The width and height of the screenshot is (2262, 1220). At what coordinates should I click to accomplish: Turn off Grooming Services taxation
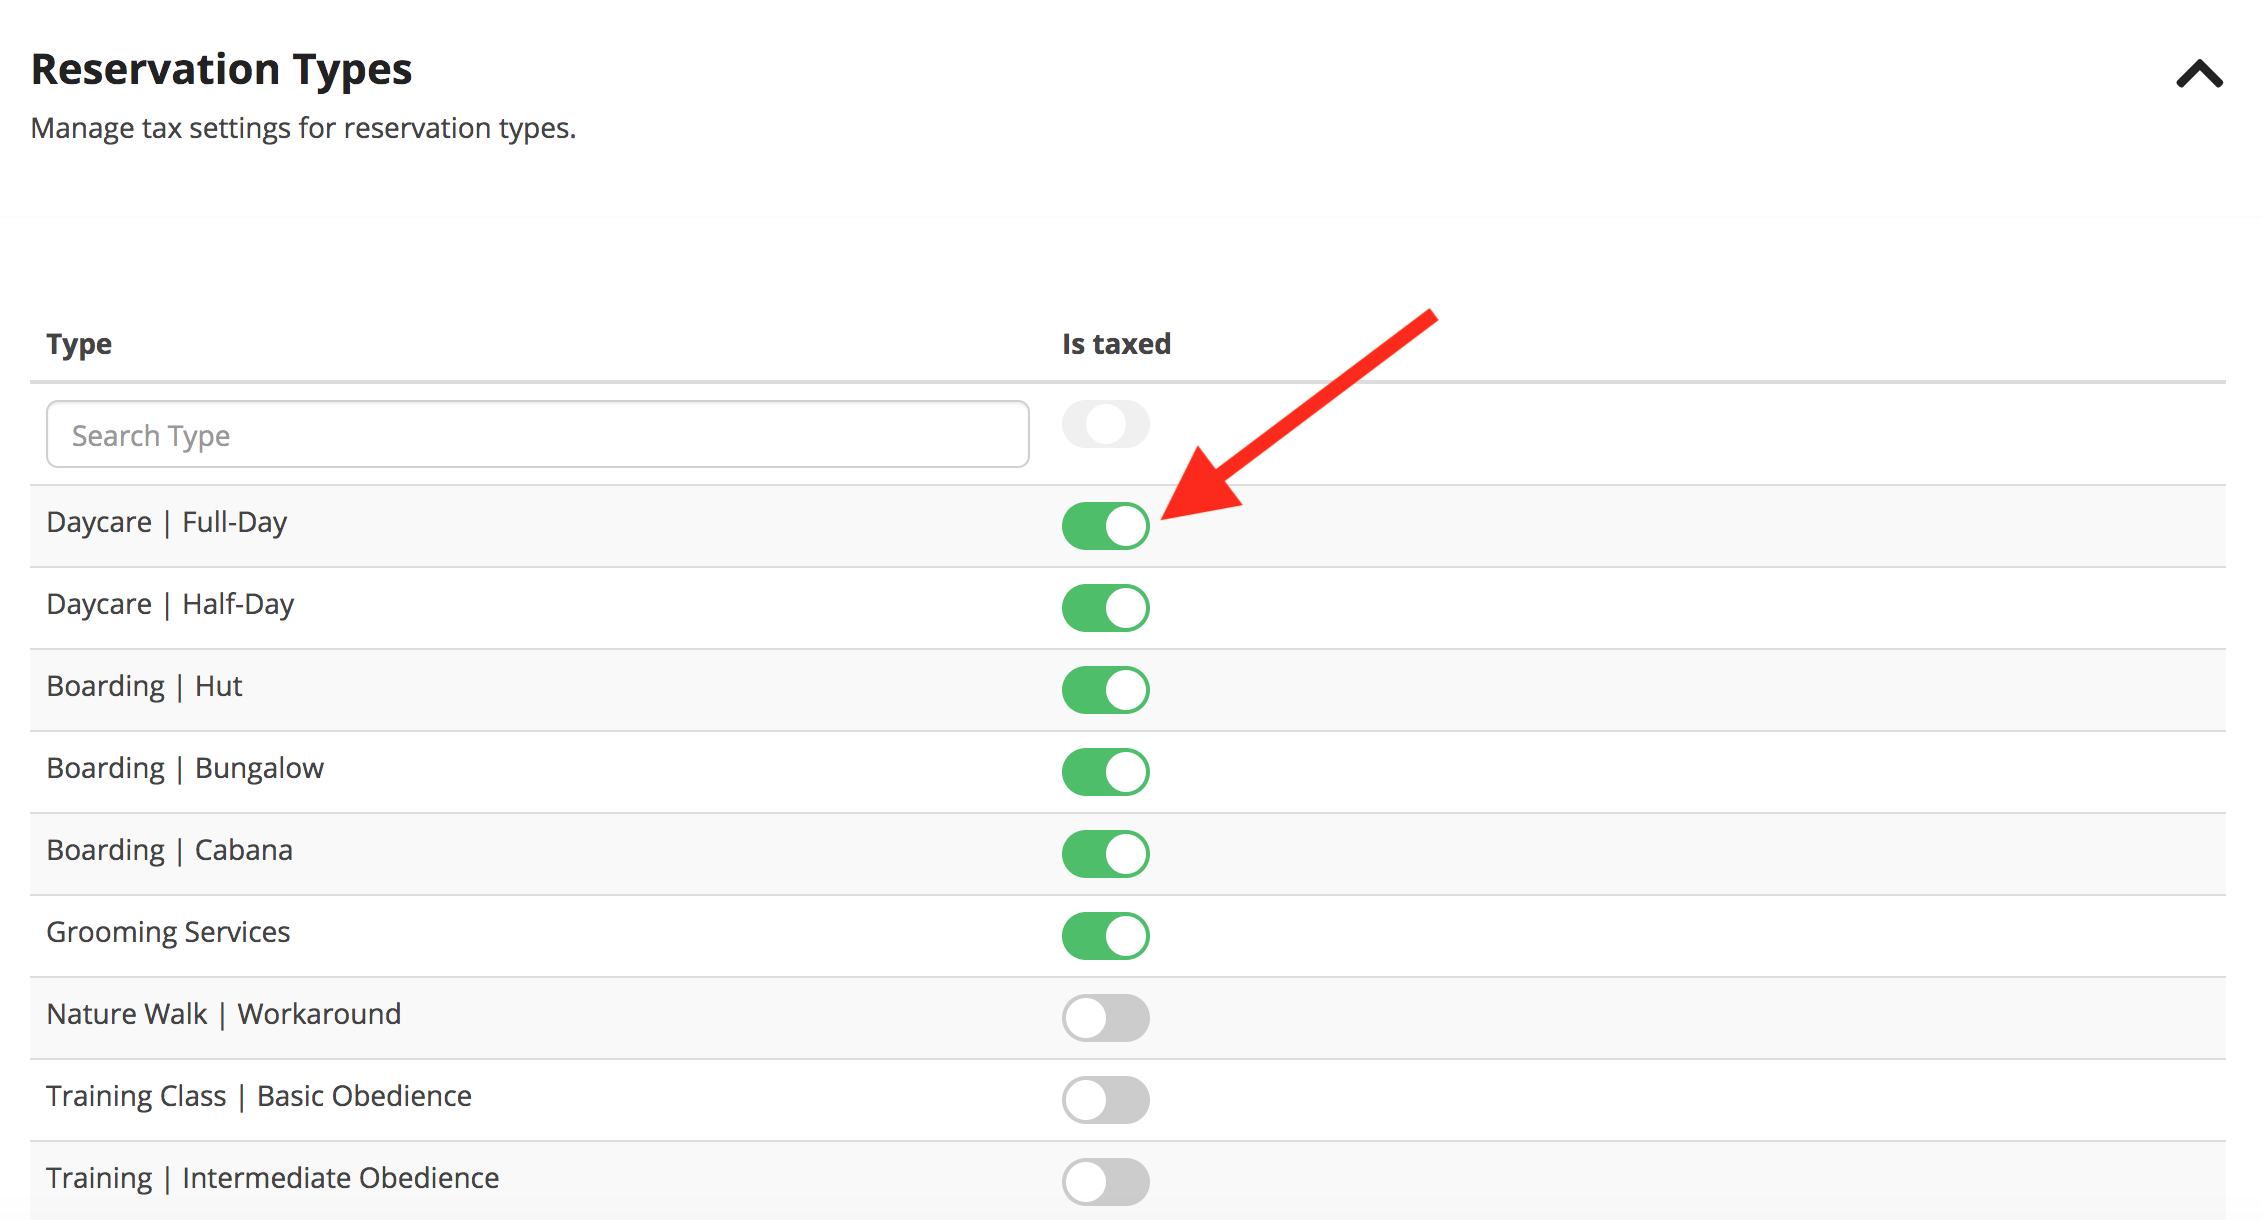pos(1105,936)
